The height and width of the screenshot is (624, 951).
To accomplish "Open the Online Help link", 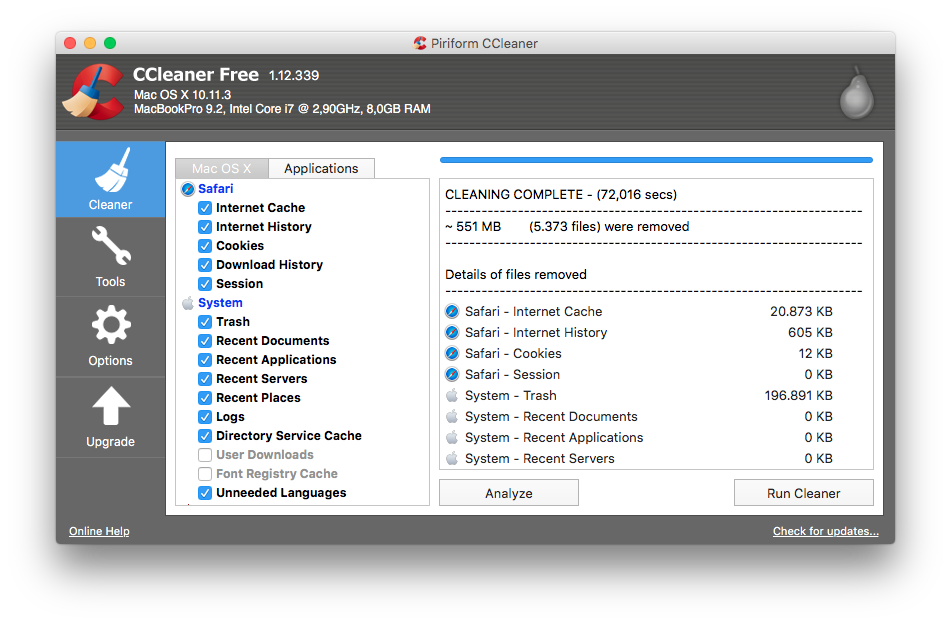I will tap(99, 531).
